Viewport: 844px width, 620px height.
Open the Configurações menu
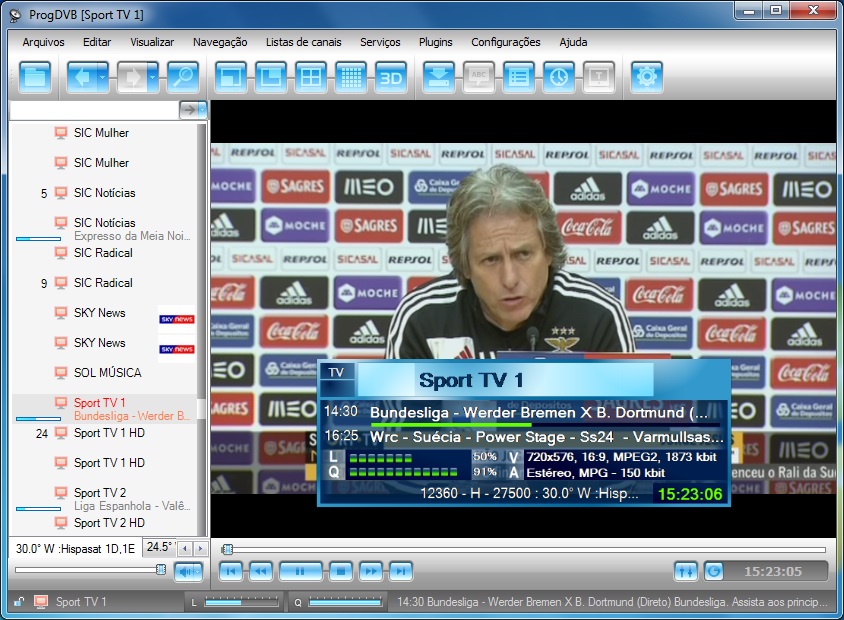[x=506, y=42]
